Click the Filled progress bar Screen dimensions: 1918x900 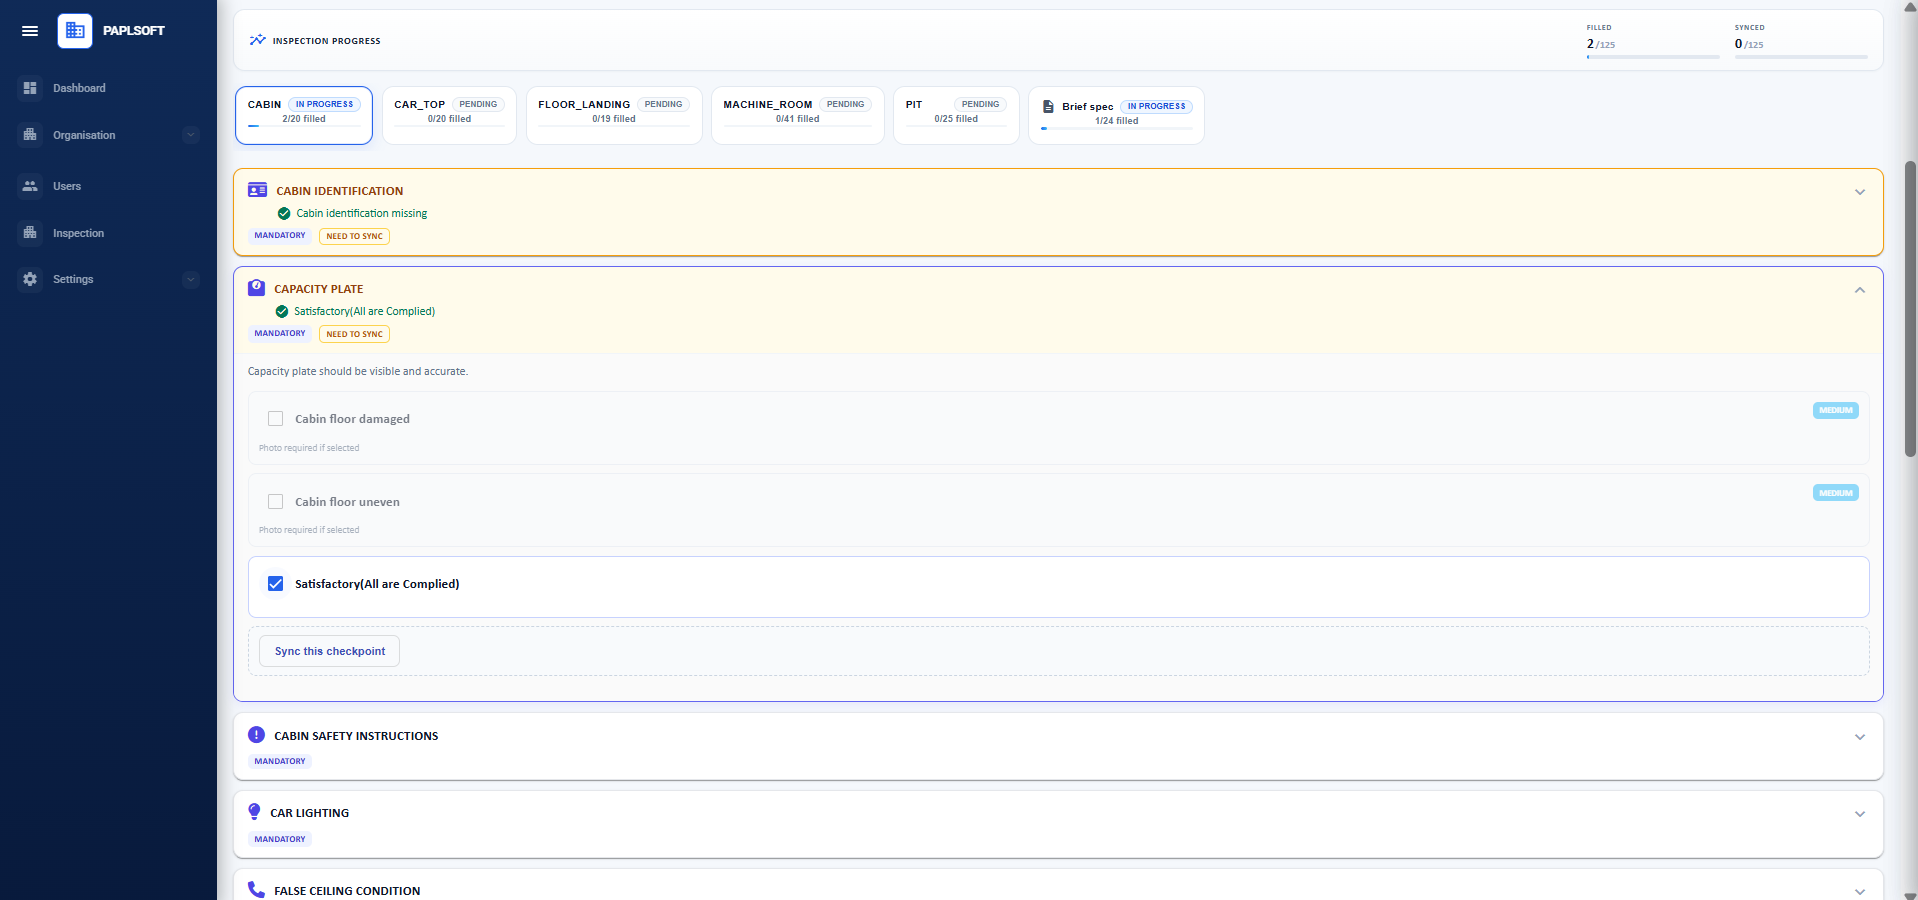tap(1653, 57)
